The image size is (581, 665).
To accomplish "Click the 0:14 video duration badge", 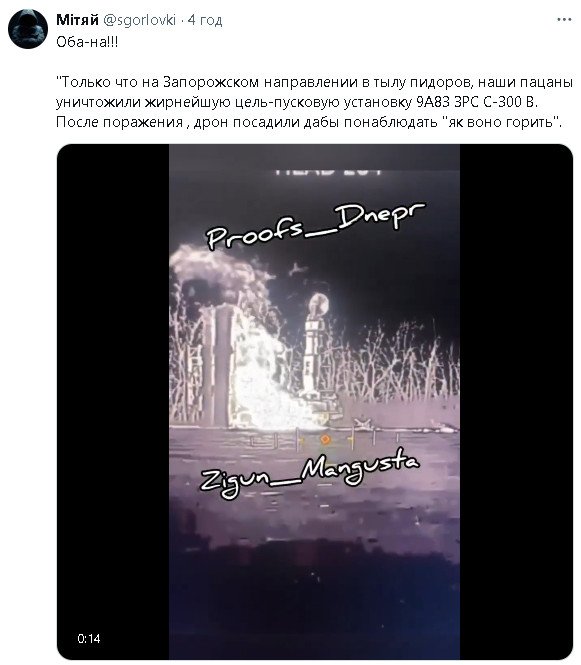I will coord(89,639).
